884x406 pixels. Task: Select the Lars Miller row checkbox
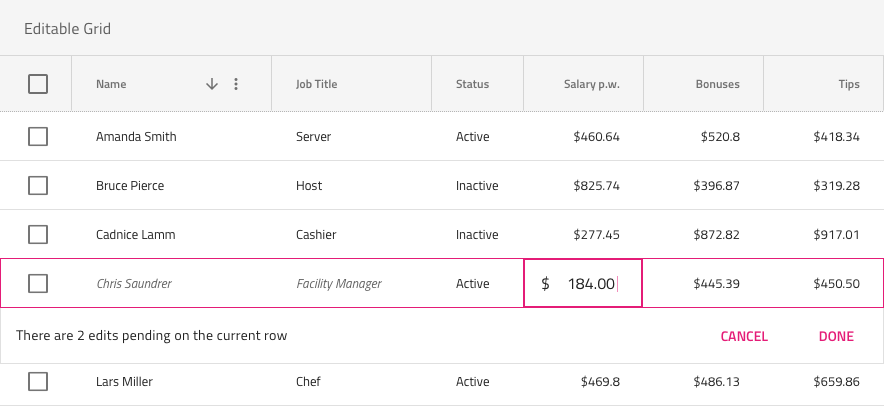click(x=38, y=381)
